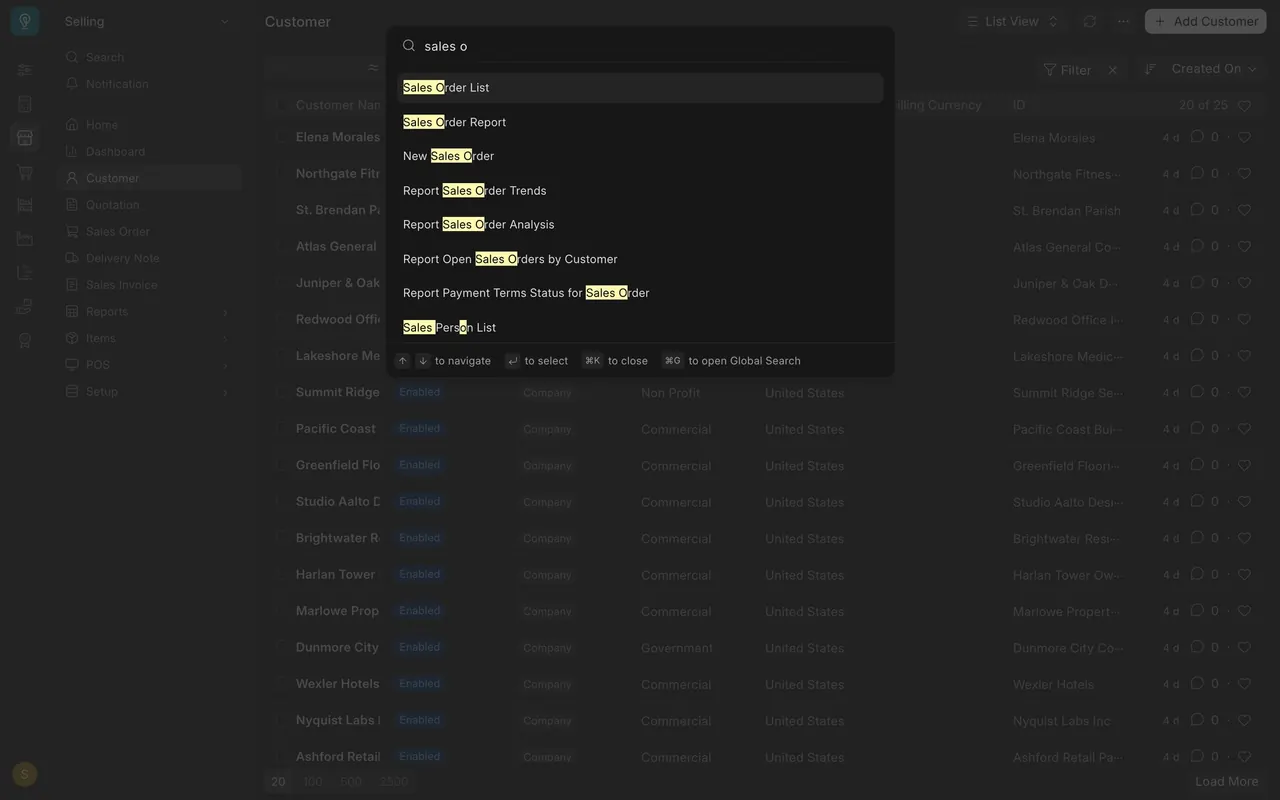Like the Elena Morales row with heart
Viewport: 1280px width, 800px height.
pos(1244,137)
